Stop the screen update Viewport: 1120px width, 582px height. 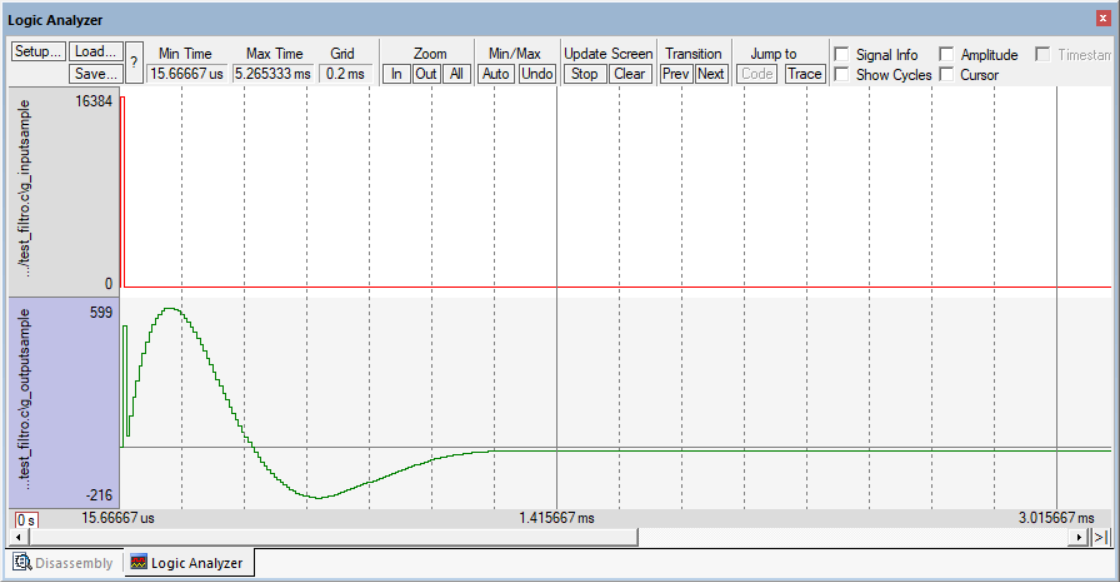(x=585, y=74)
